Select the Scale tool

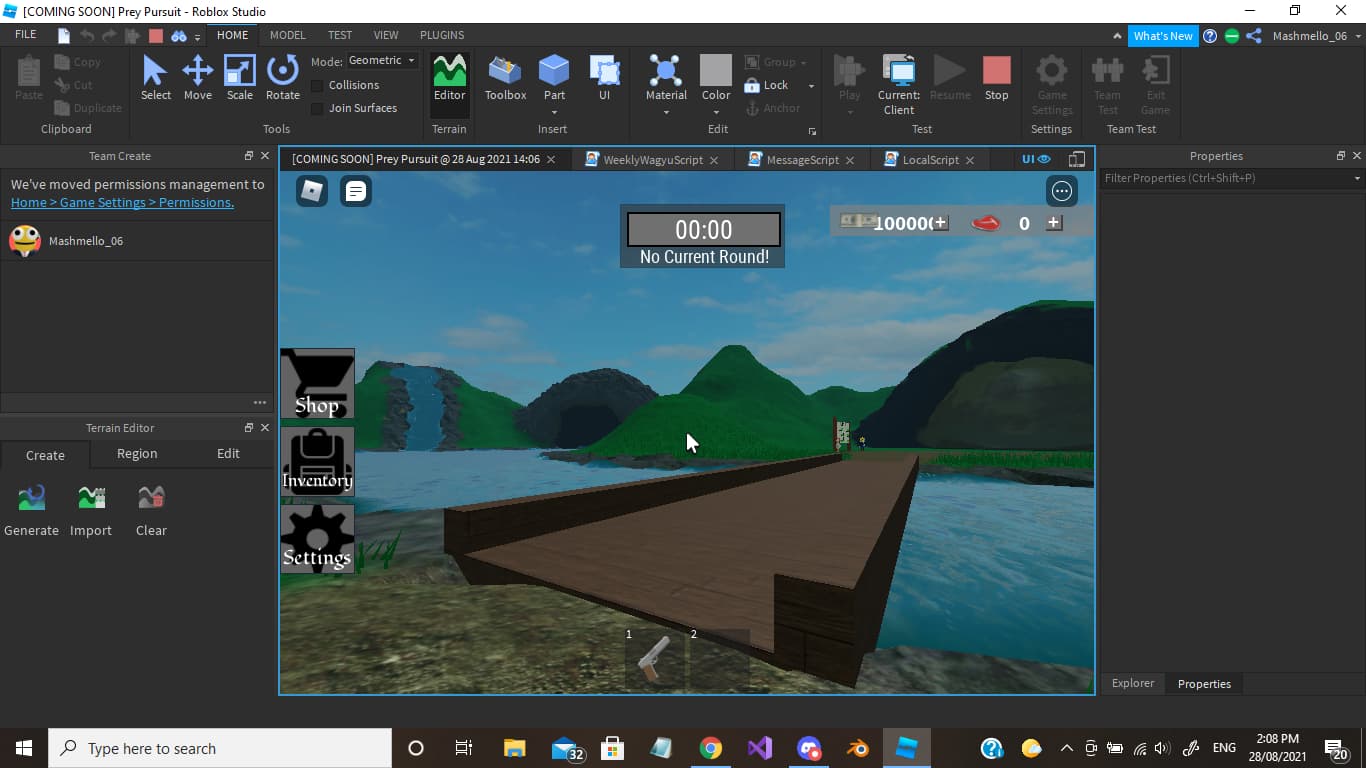click(239, 75)
